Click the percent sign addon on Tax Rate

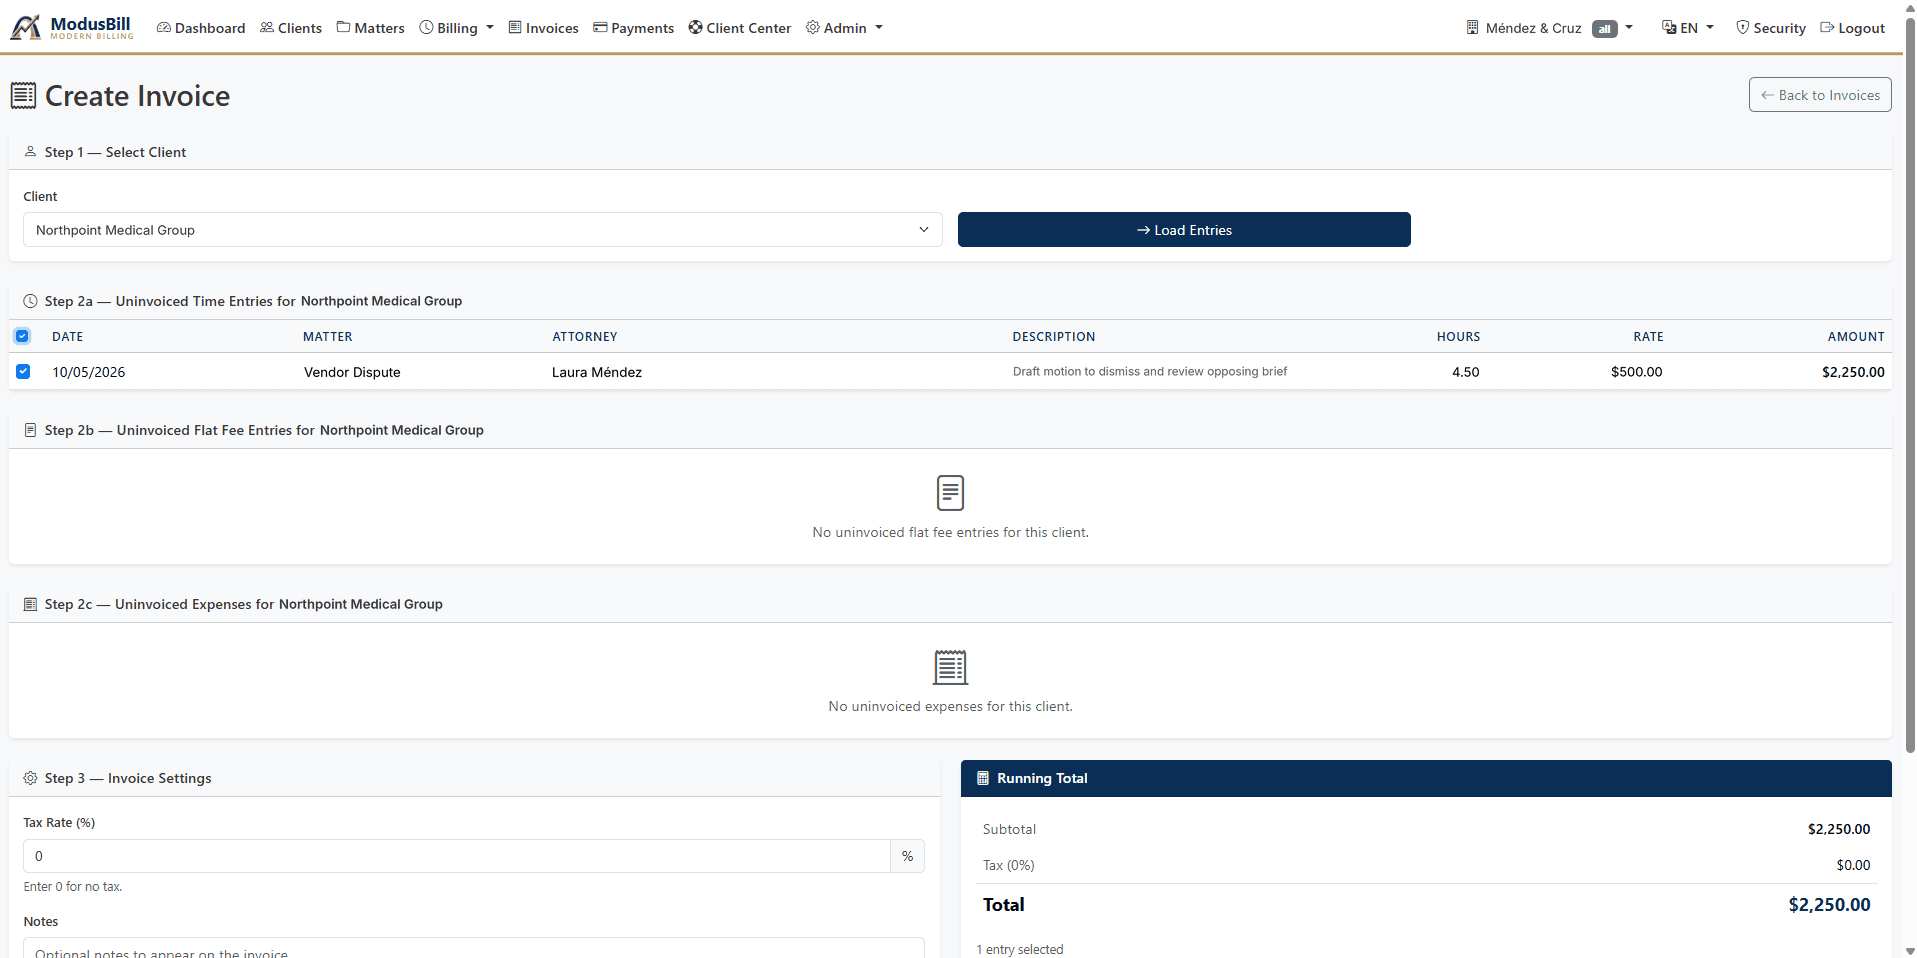click(x=907, y=856)
